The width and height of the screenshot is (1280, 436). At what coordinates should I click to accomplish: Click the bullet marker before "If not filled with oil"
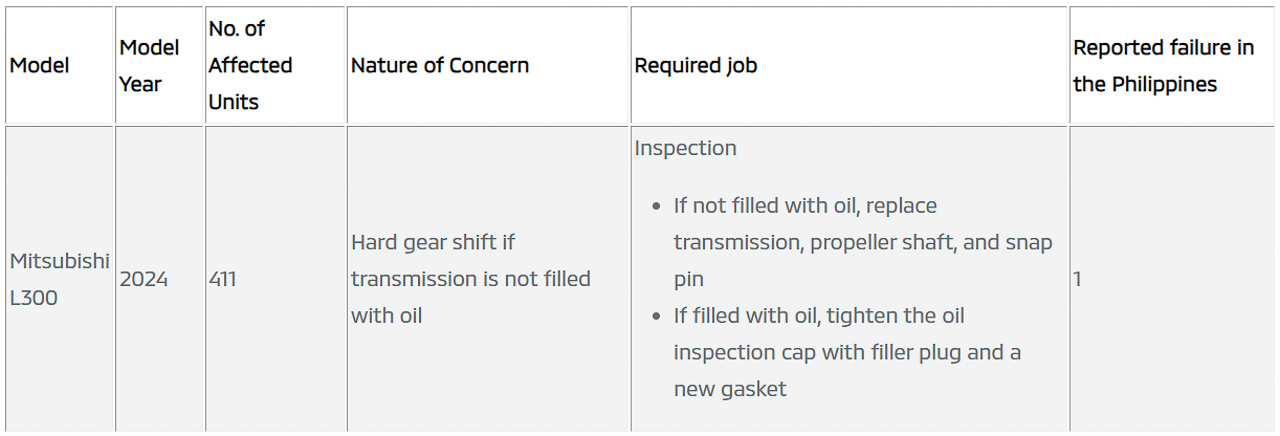tap(656, 207)
